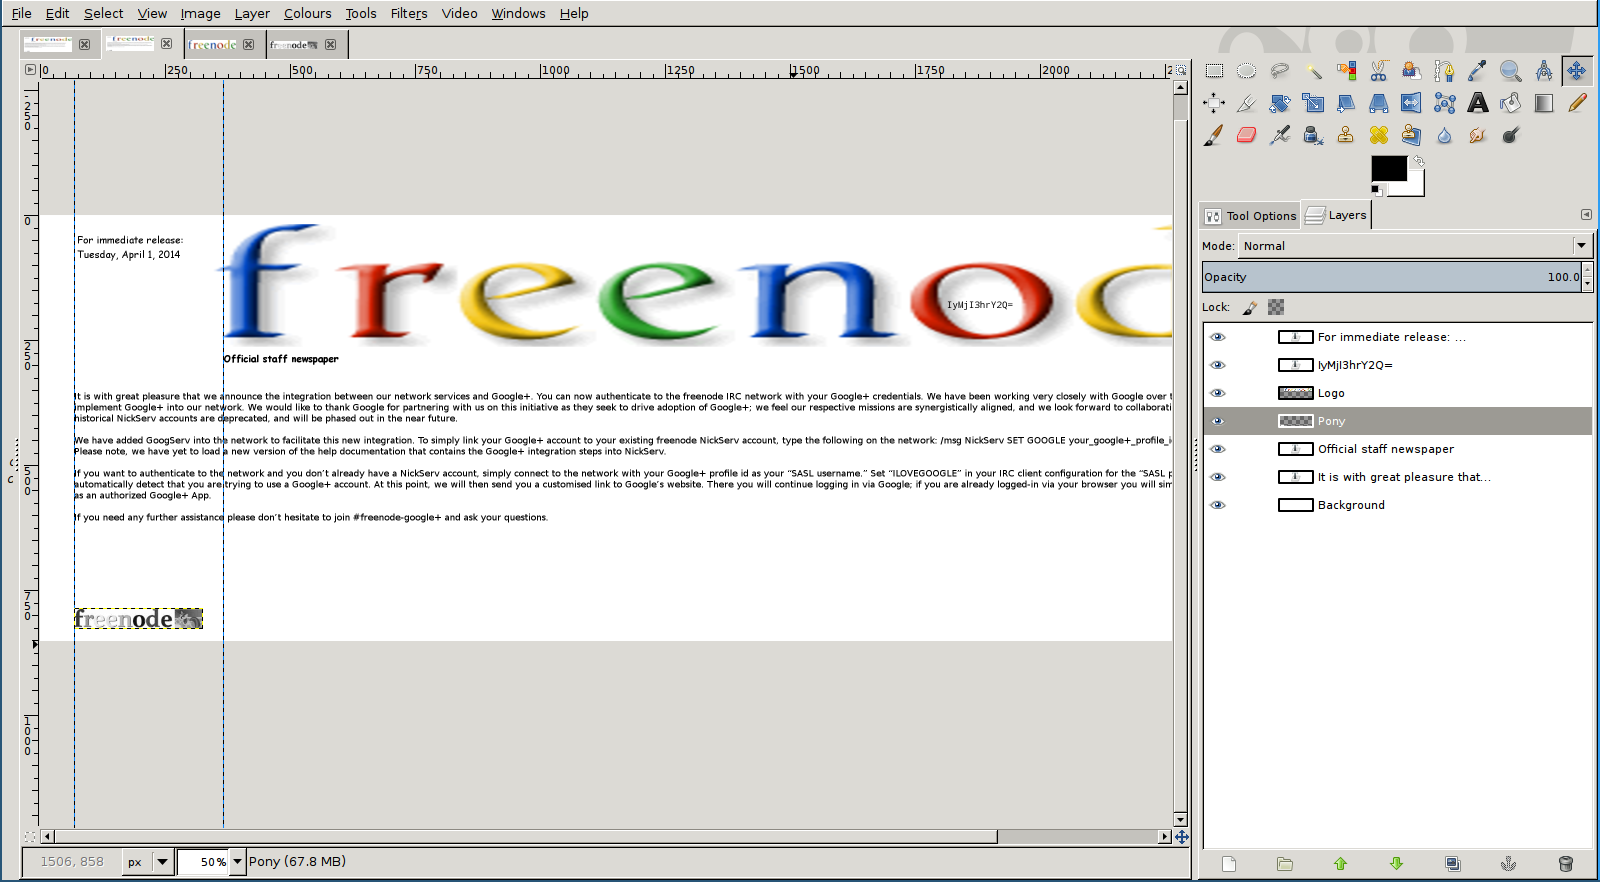Select the Paintbrush tool
The height and width of the screenshot is (882, 1600).
pyautogui.click(x=1214, y=135)
